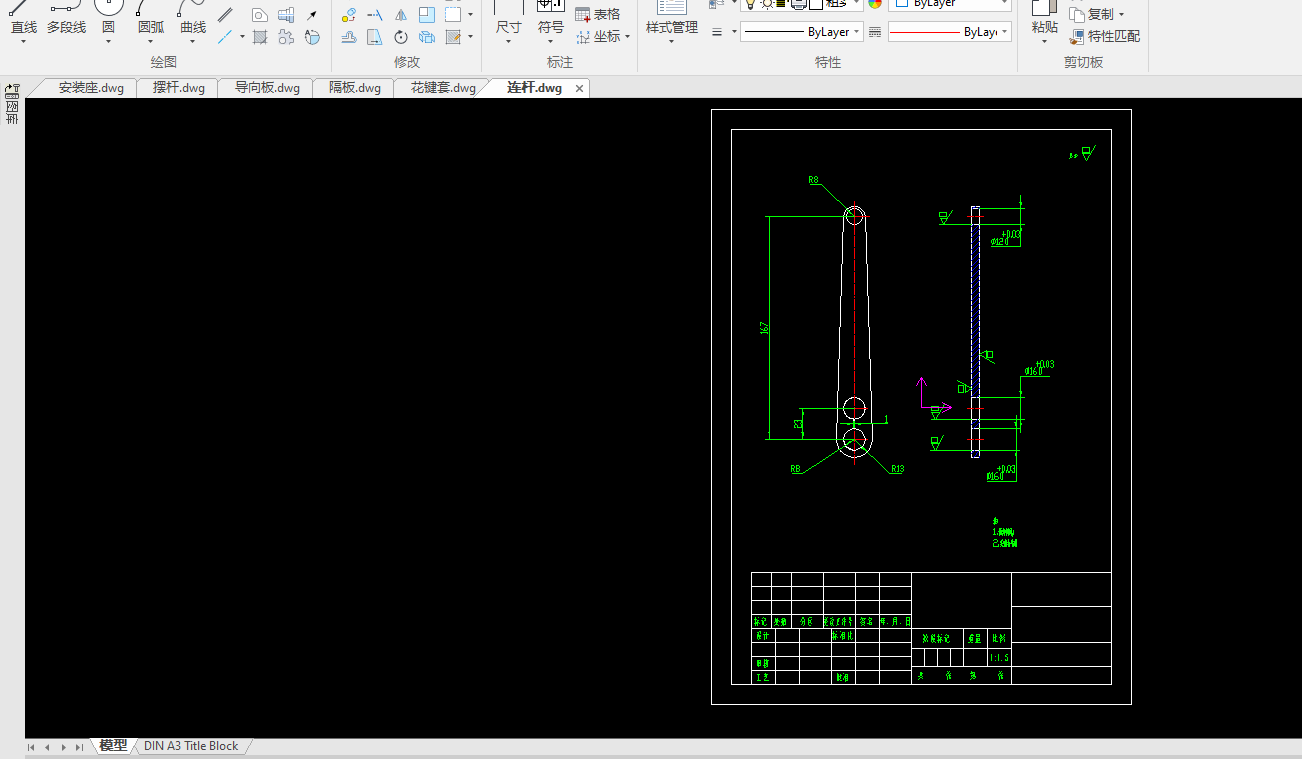
Task: Open the color wheel picker in 特性
Action: (x=875, y=4)
